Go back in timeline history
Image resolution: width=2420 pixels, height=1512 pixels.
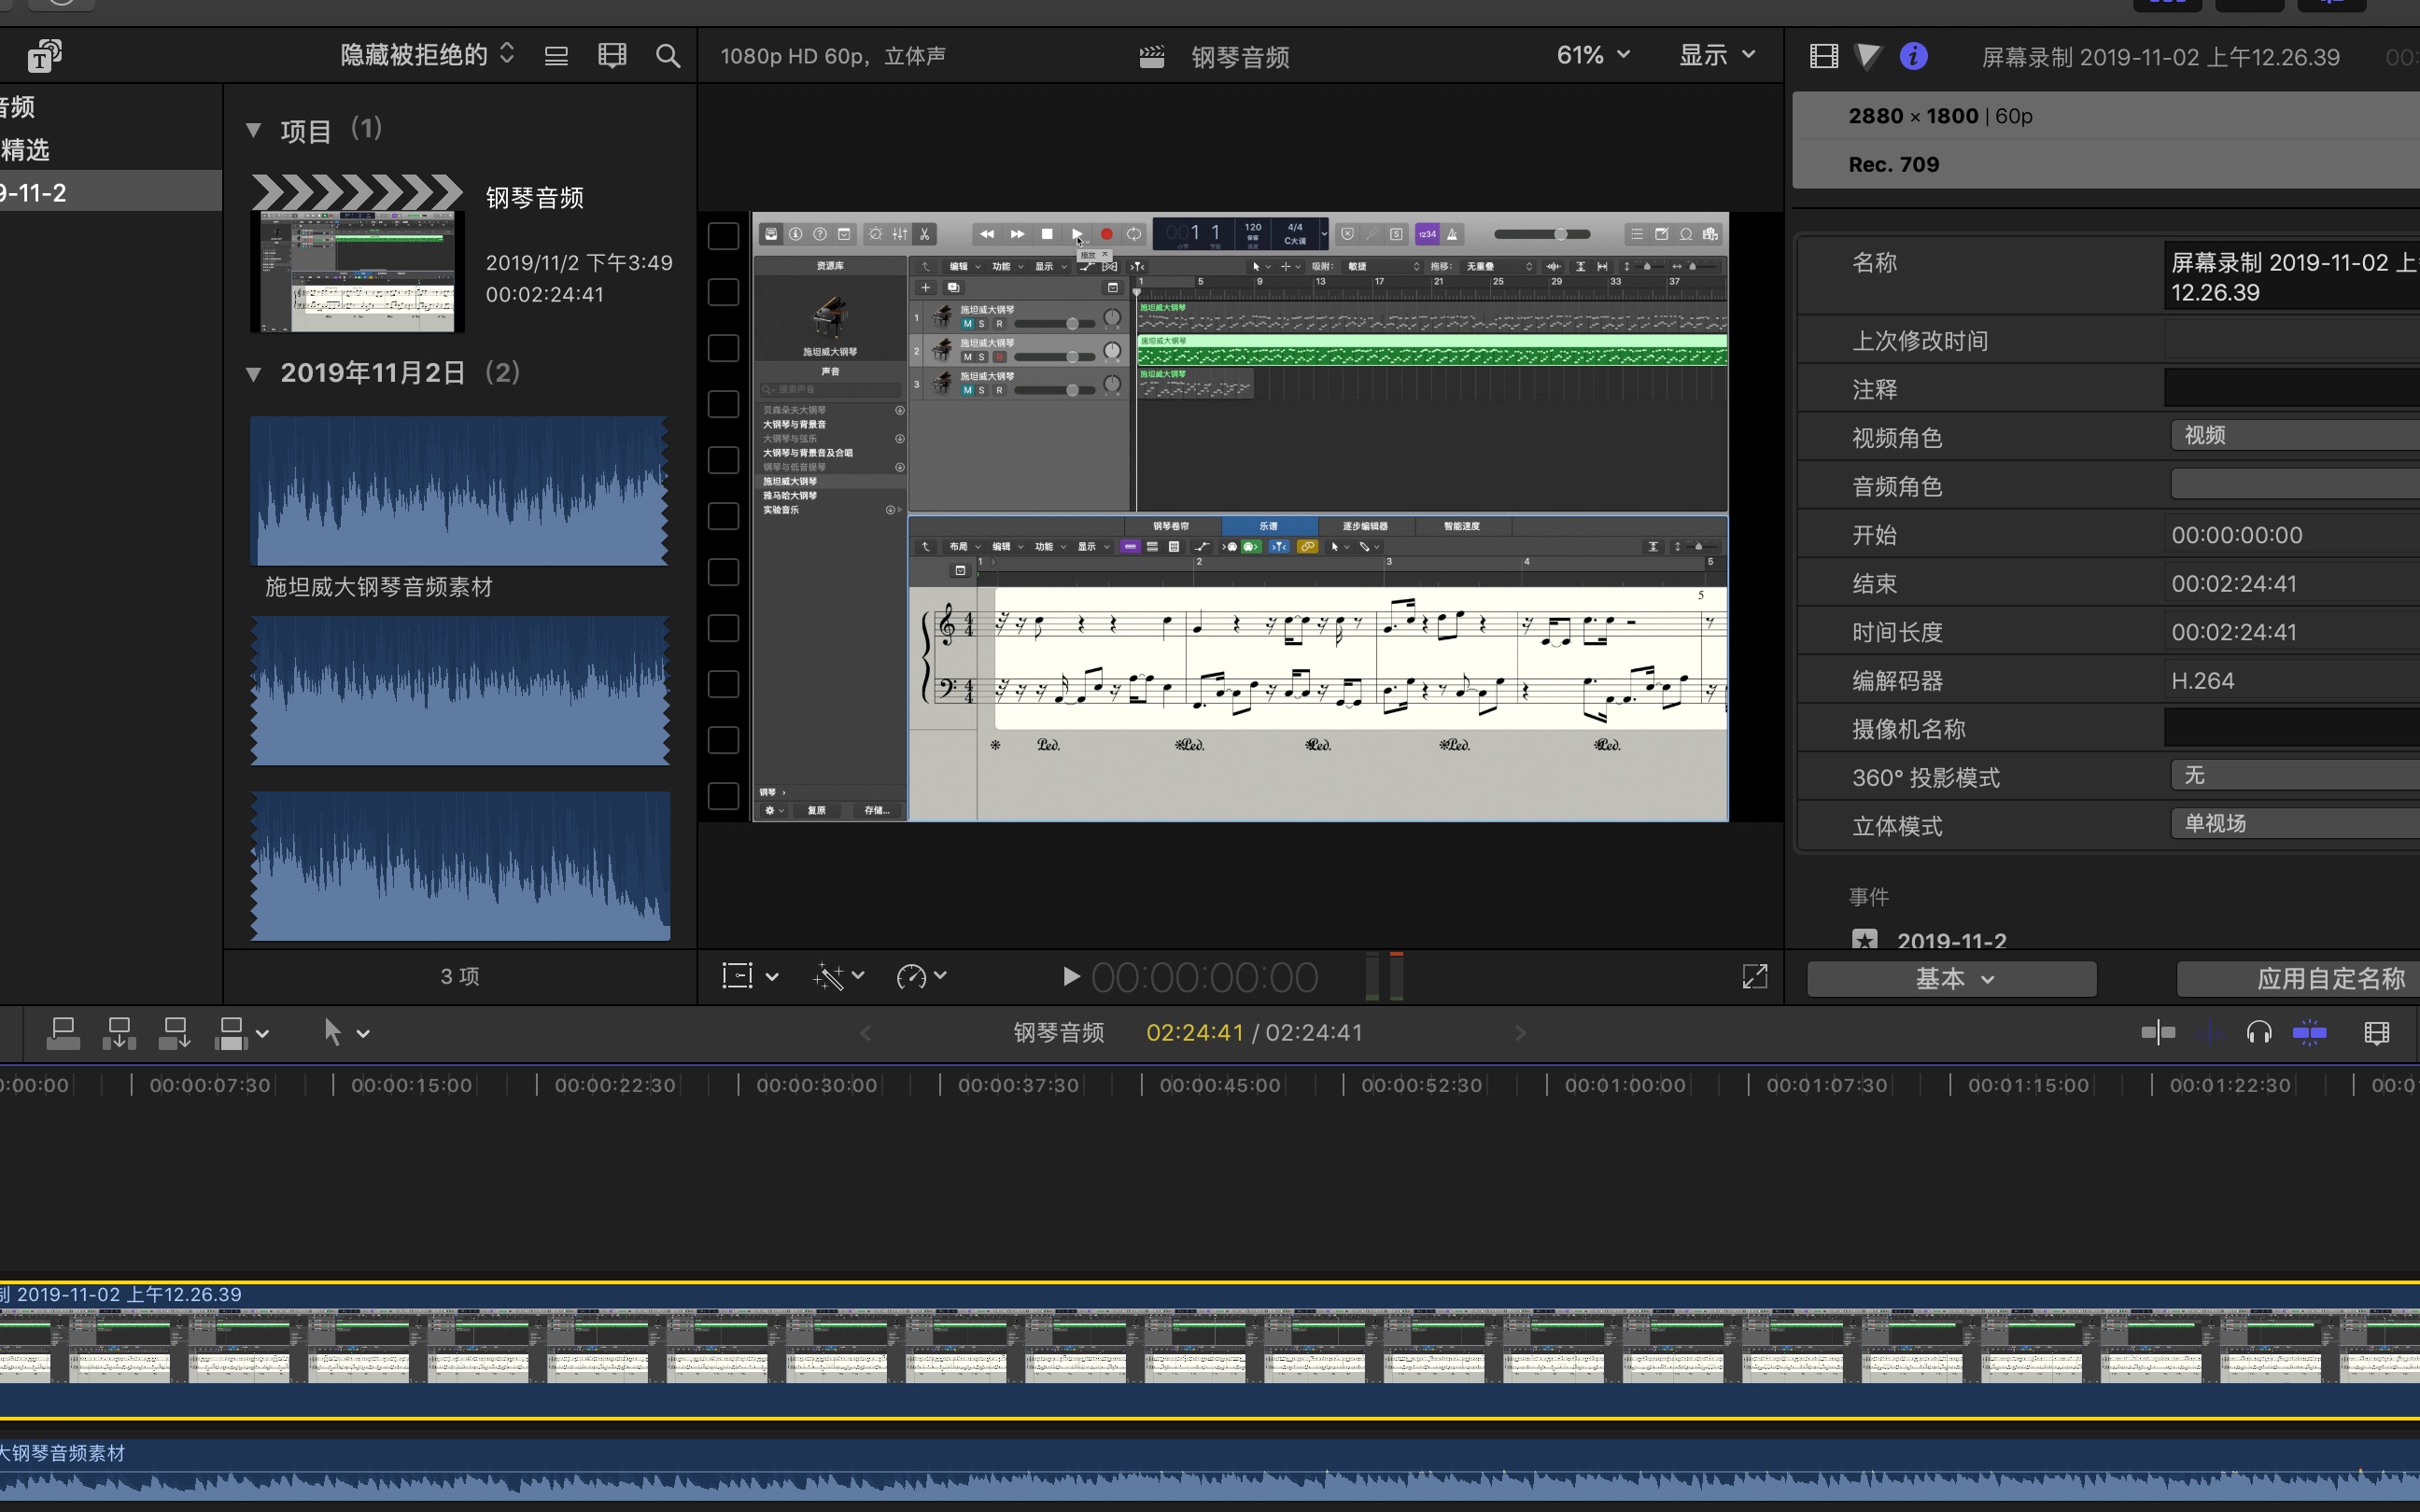866,1033
